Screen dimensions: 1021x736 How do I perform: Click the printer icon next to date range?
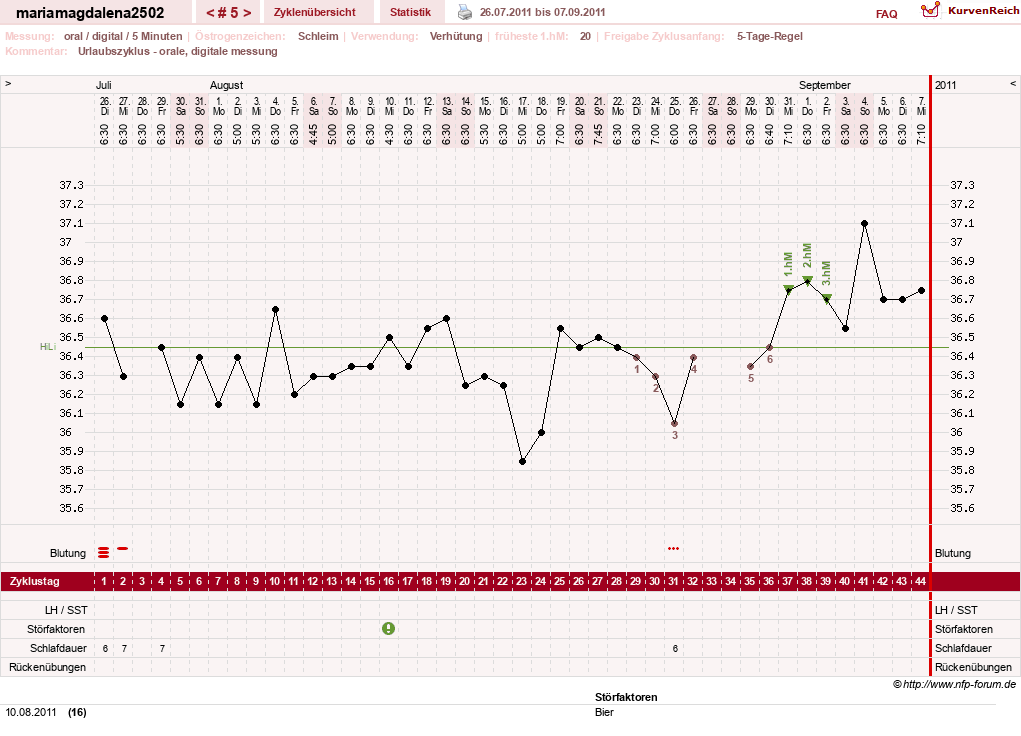pyautogui.click(x=465, y=12)
